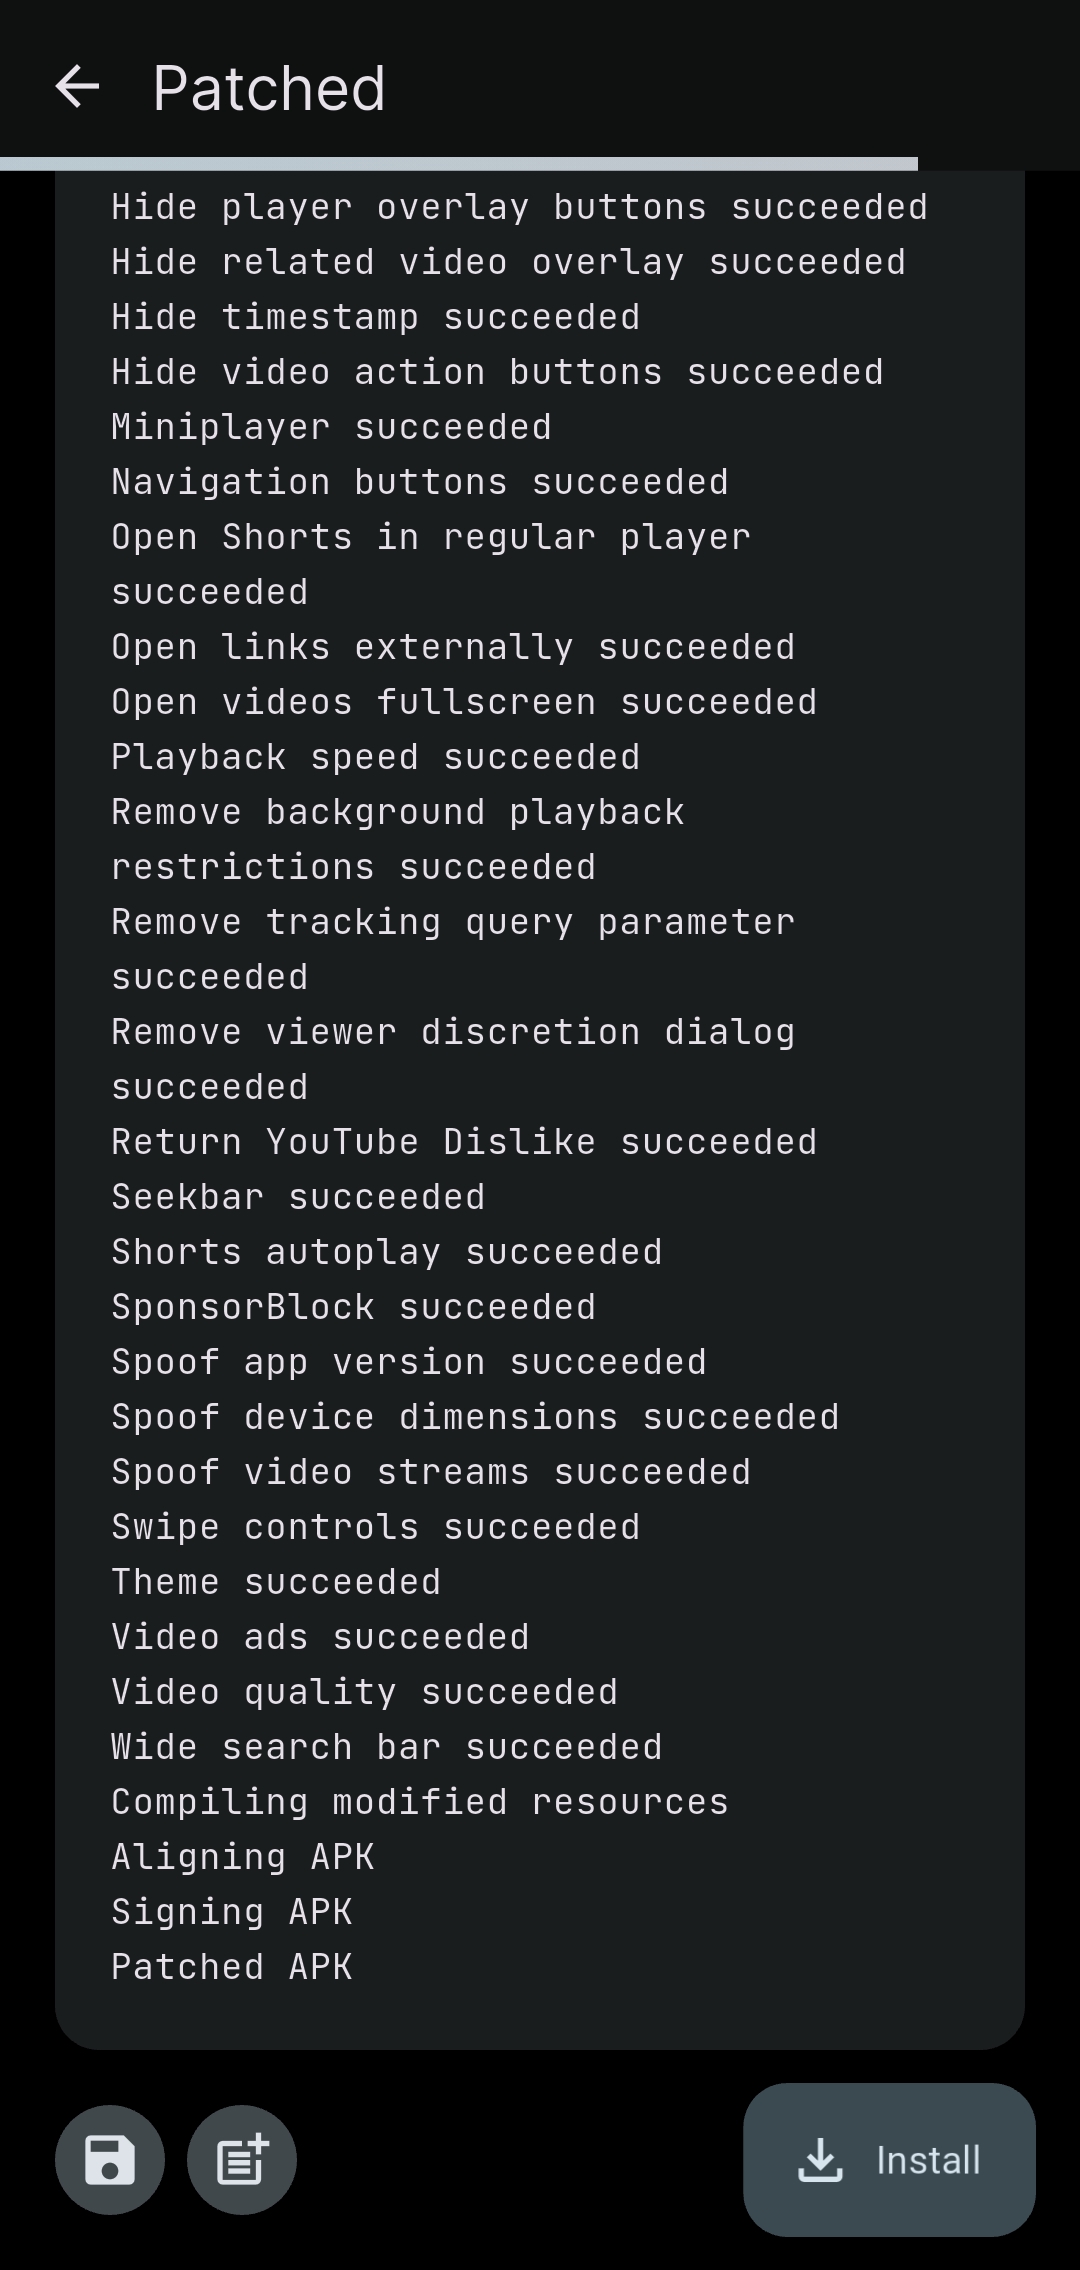Click the 'Miniplayer succeeded' log line
The width and height of the screenshot is (1080, 2270).
(x=331, y=427)
